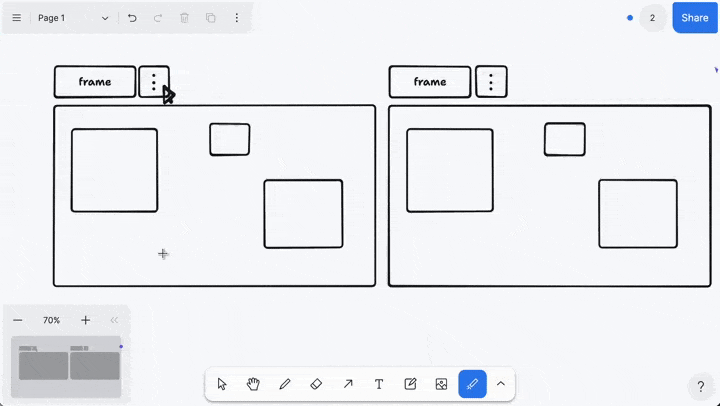Activate the text tool

point(379,384)
